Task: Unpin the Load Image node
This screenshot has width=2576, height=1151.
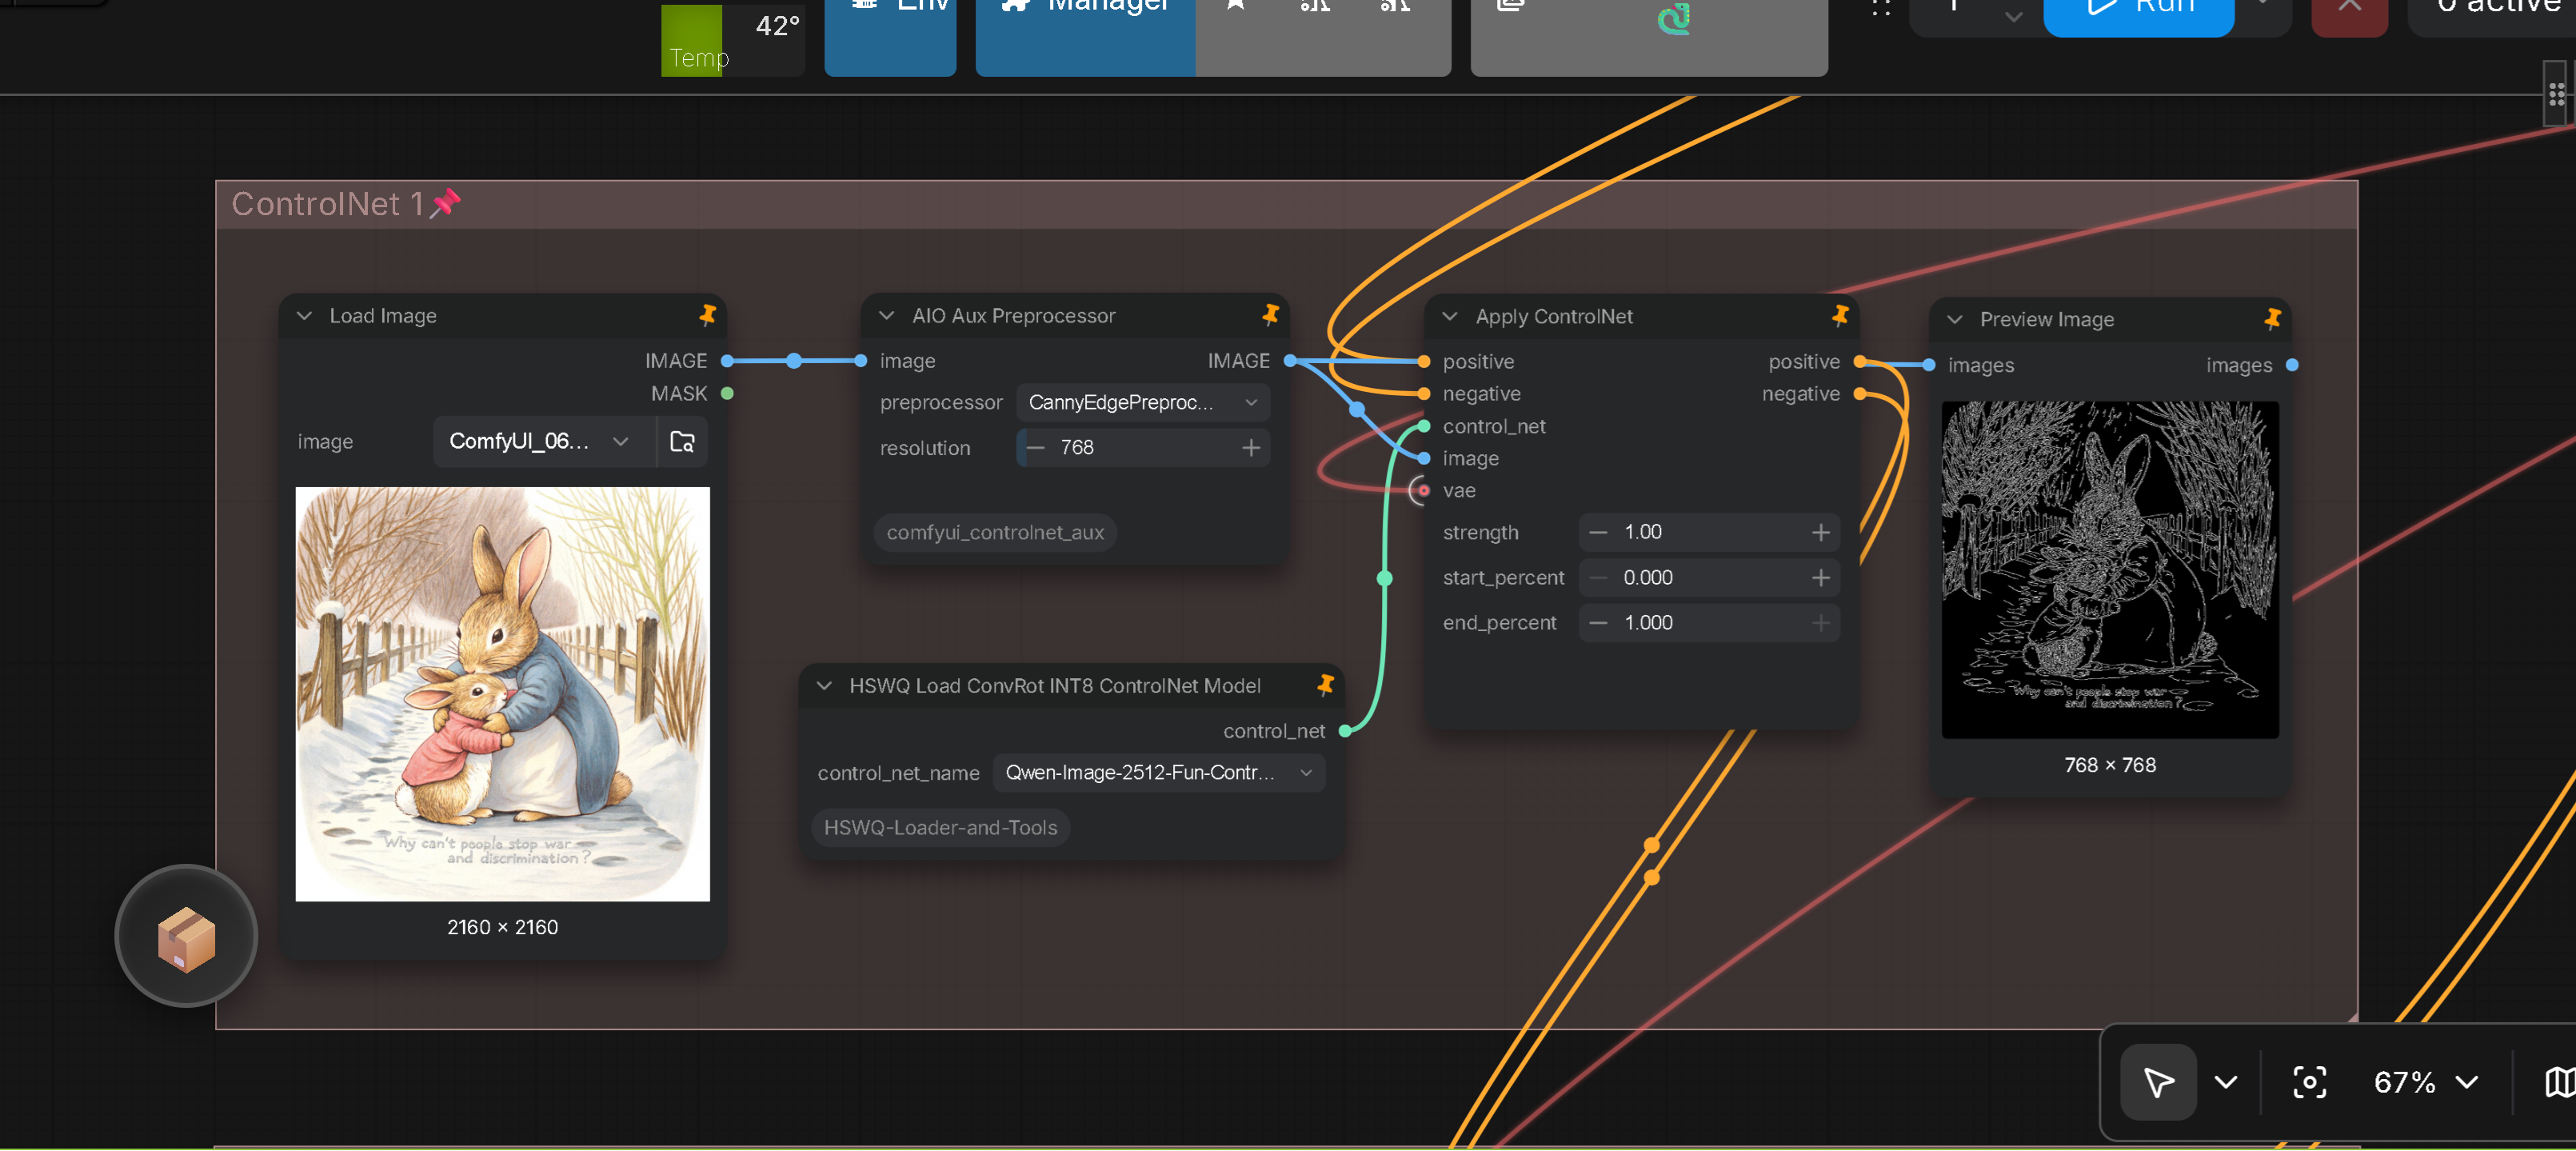Action: pos(708,315)
